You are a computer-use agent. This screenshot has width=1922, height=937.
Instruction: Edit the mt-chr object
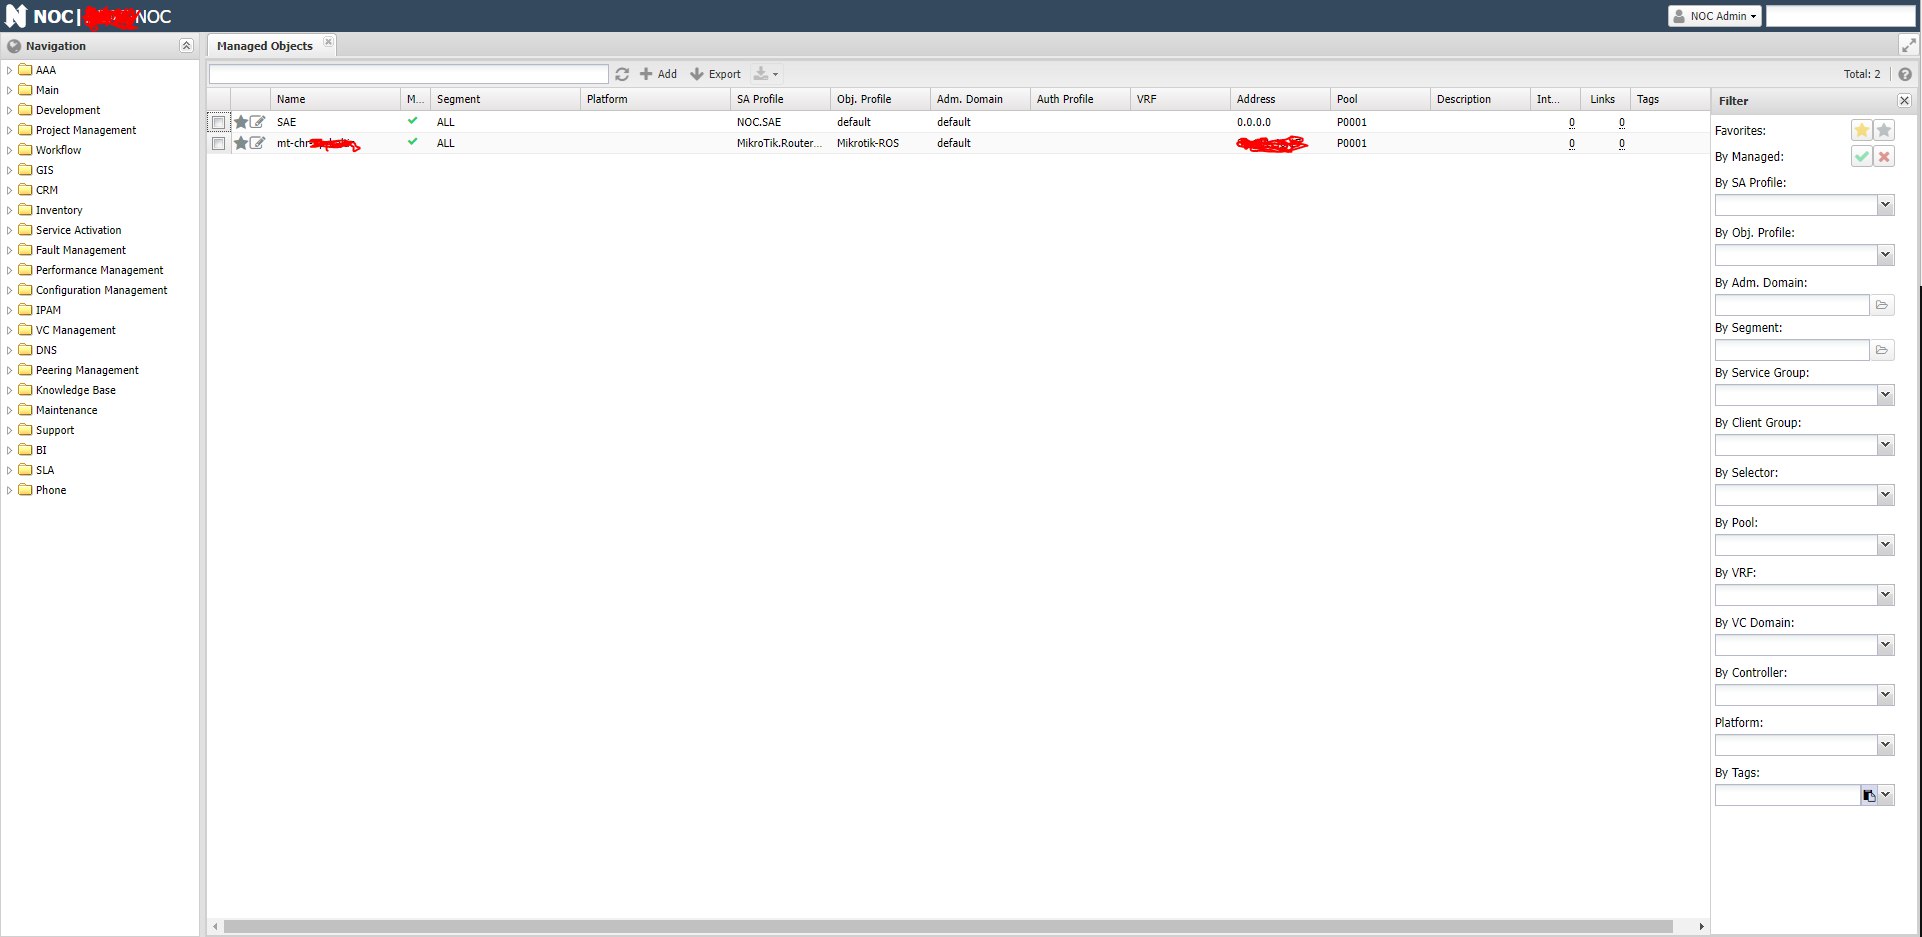[258, 143]
